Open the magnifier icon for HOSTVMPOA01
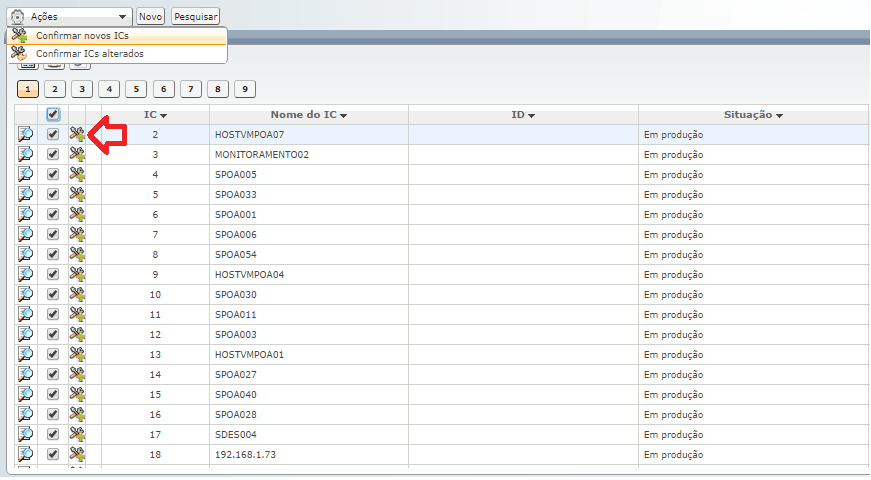 [25, 354]
